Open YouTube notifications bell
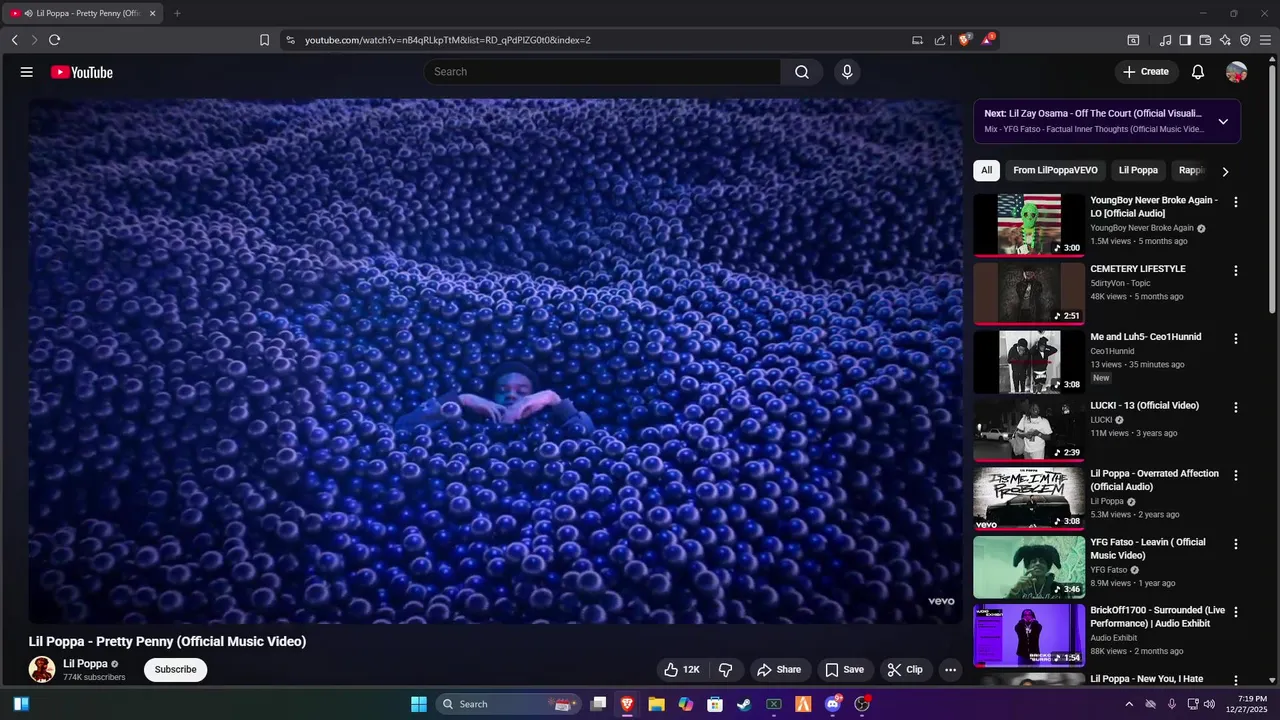 click(1198, 72)
